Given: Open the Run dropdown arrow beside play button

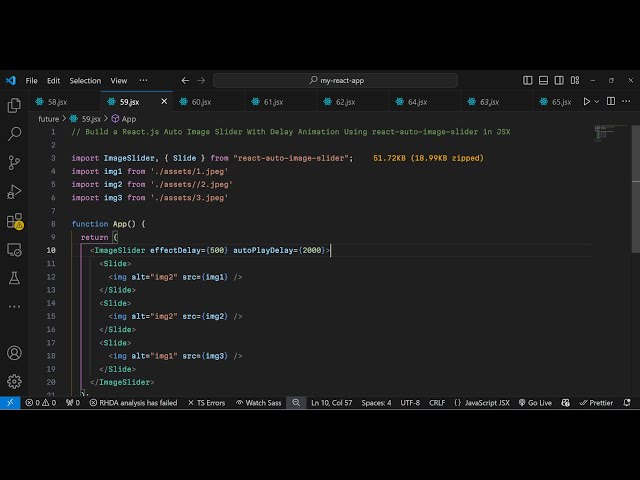Looking at the screenshot, I should 598,101.
